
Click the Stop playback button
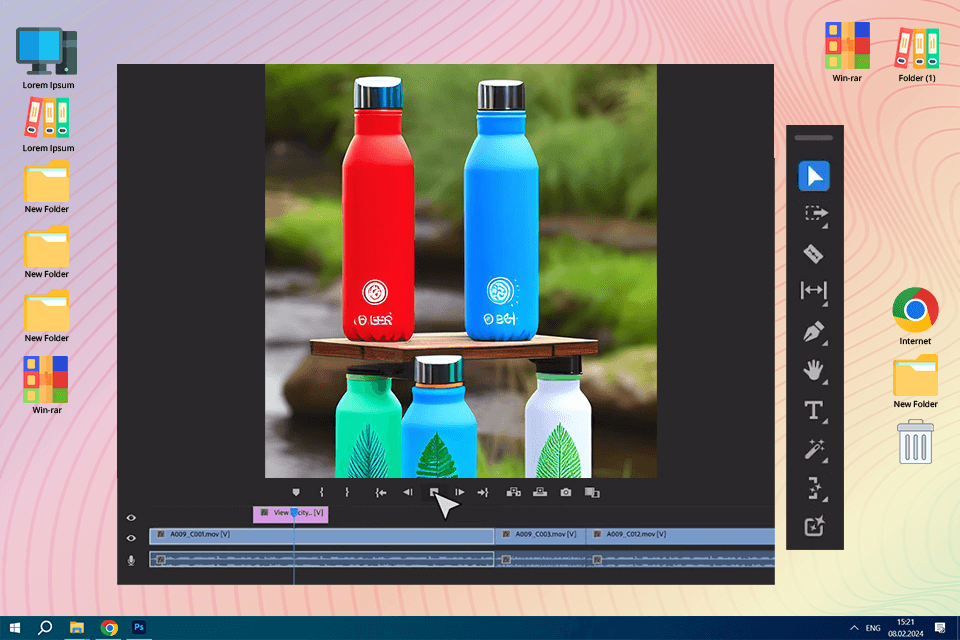[434, 492]
